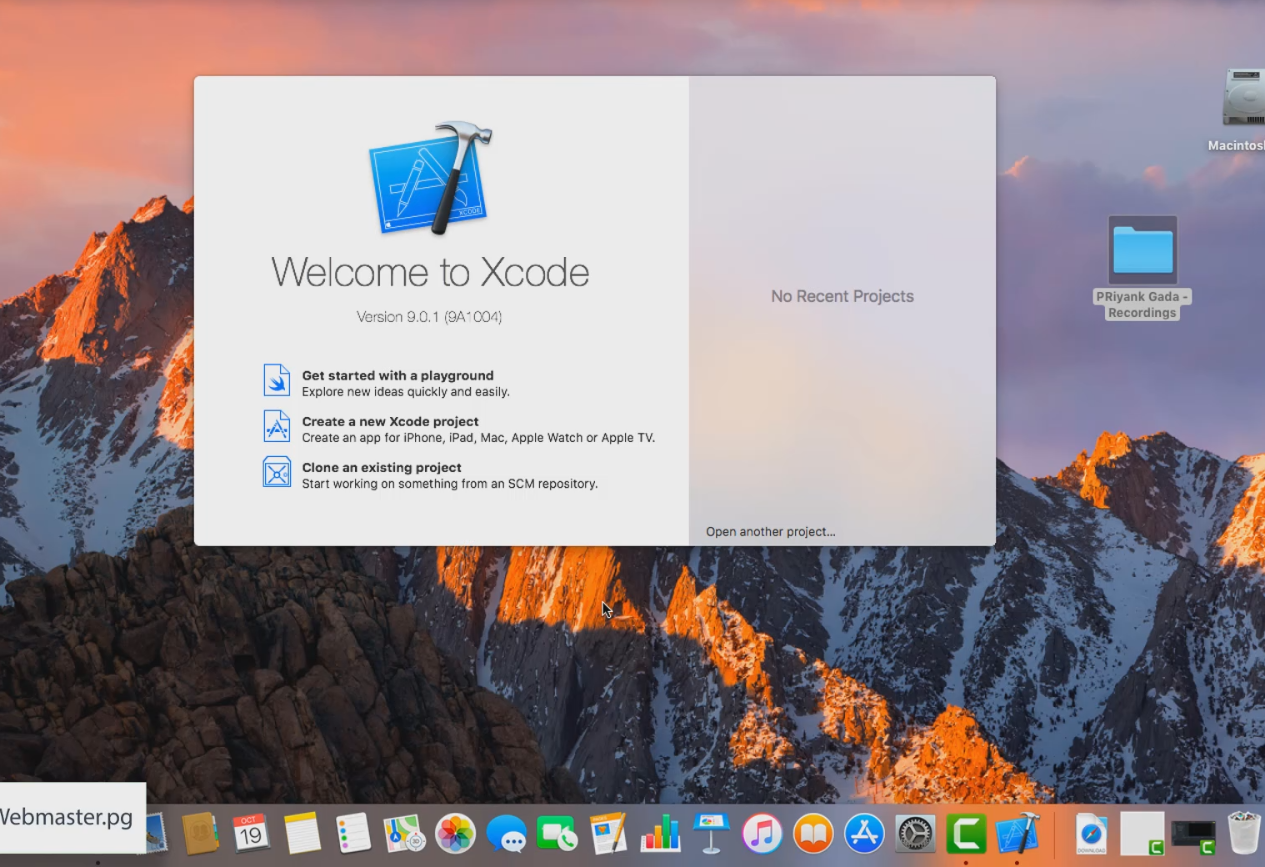Image resolution: width=1265 pixels, height=867 pixels.
Task: Open Numbers from the Dock
Action: (x=660, y=833)
